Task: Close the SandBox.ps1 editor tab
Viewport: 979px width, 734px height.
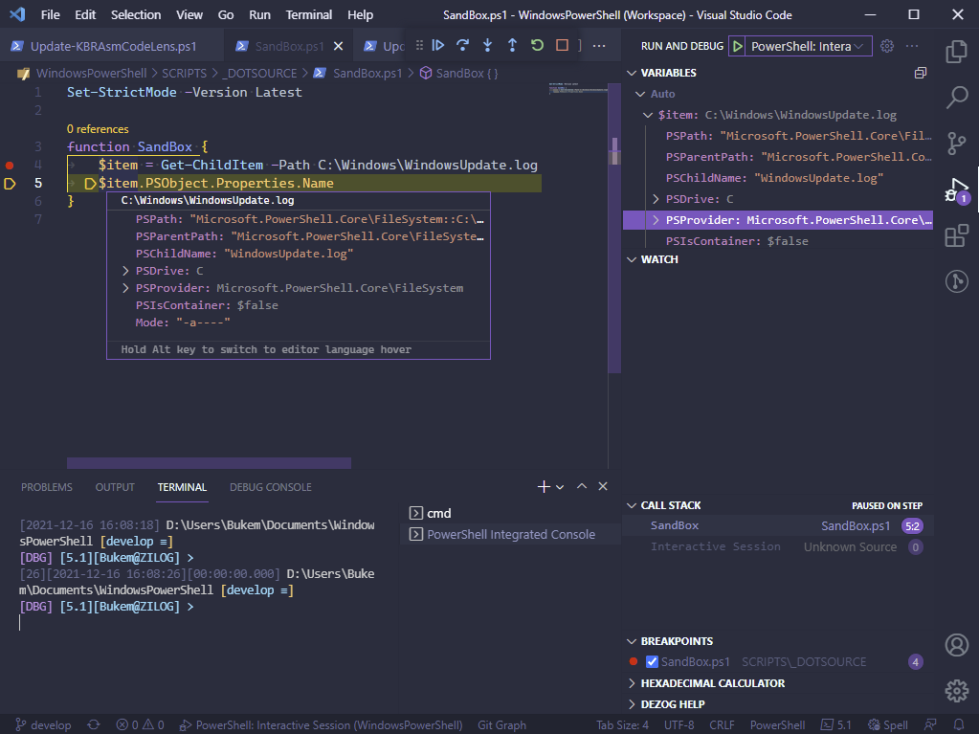Action: pyautogui.click(x=338, y=46)
